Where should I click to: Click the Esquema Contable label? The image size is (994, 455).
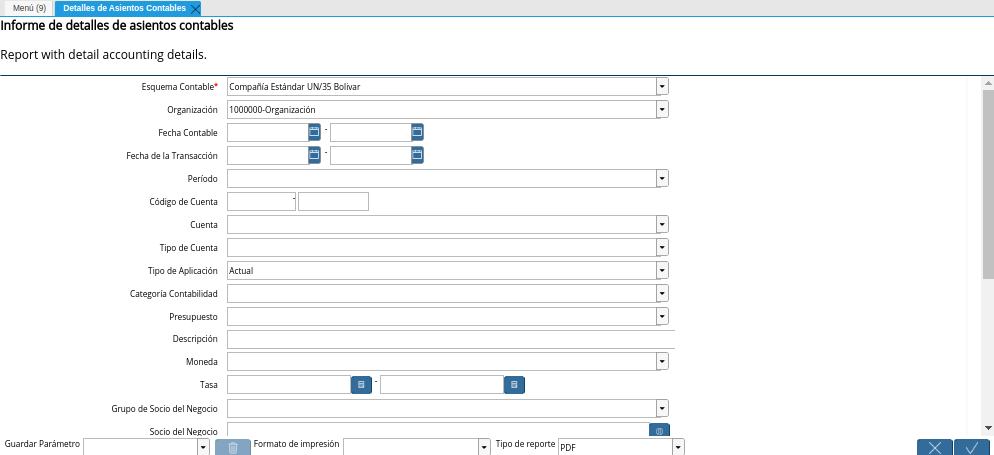coord(179,87)
